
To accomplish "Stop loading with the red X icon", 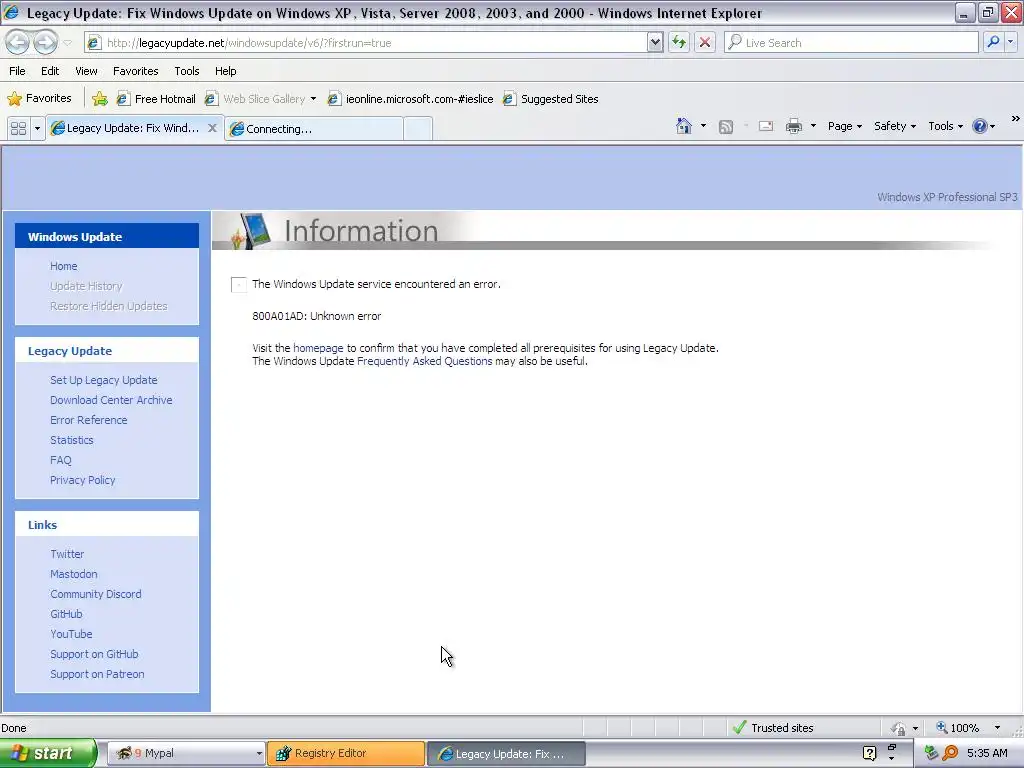I will coord(705,43).
